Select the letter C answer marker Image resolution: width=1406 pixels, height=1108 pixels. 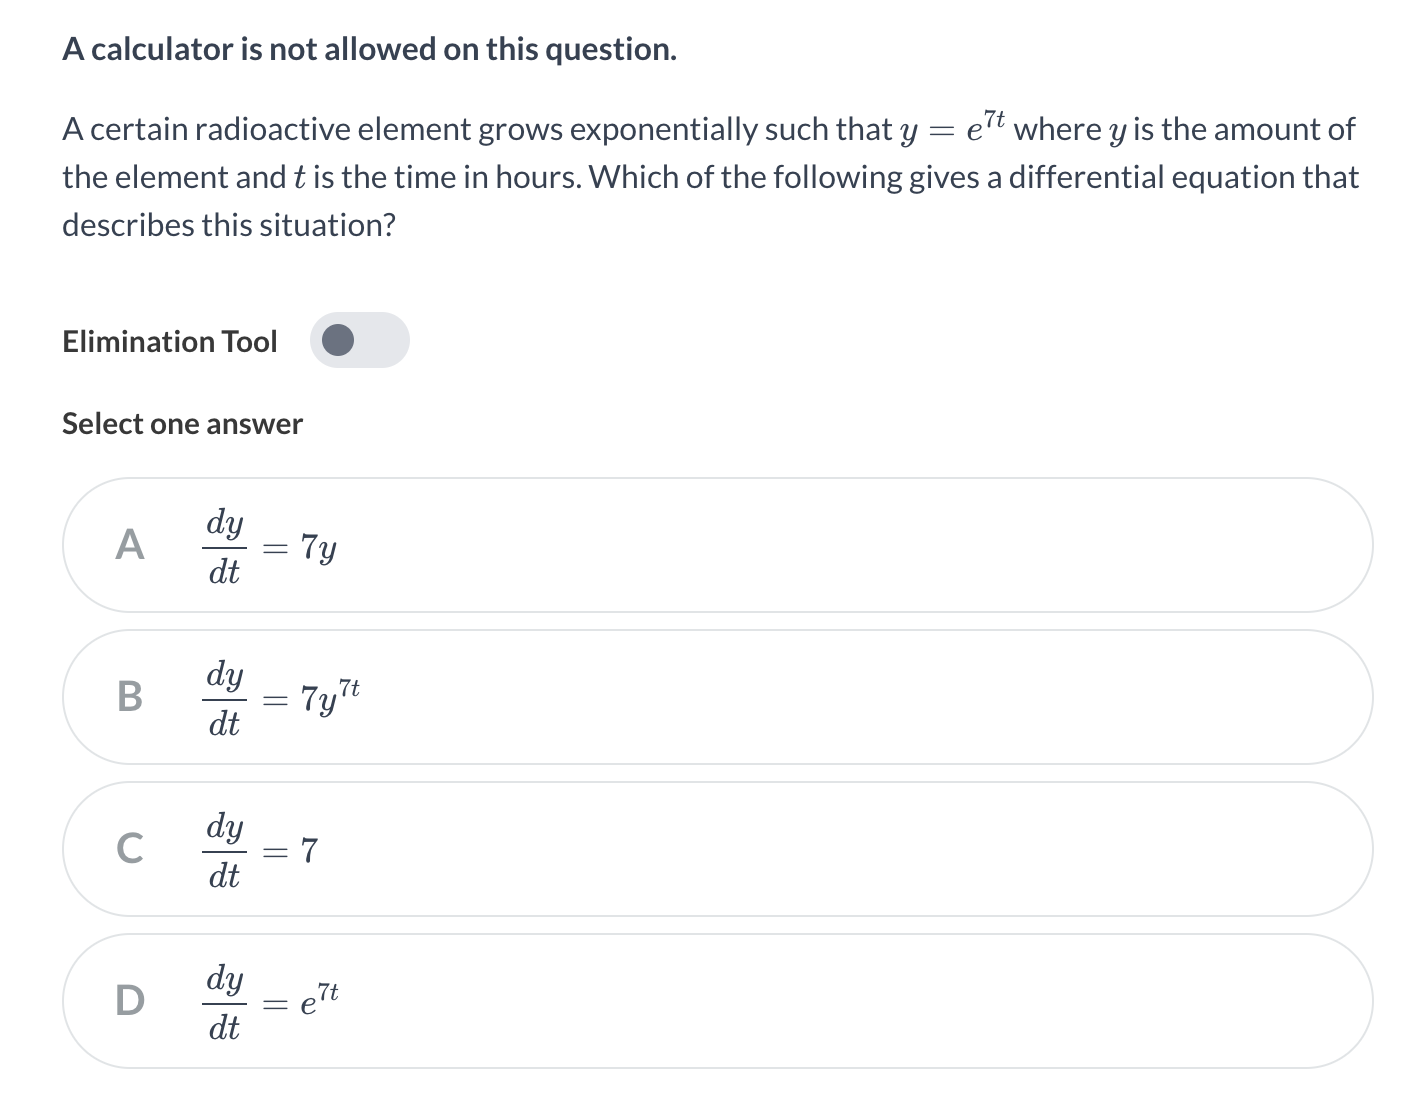130,849
